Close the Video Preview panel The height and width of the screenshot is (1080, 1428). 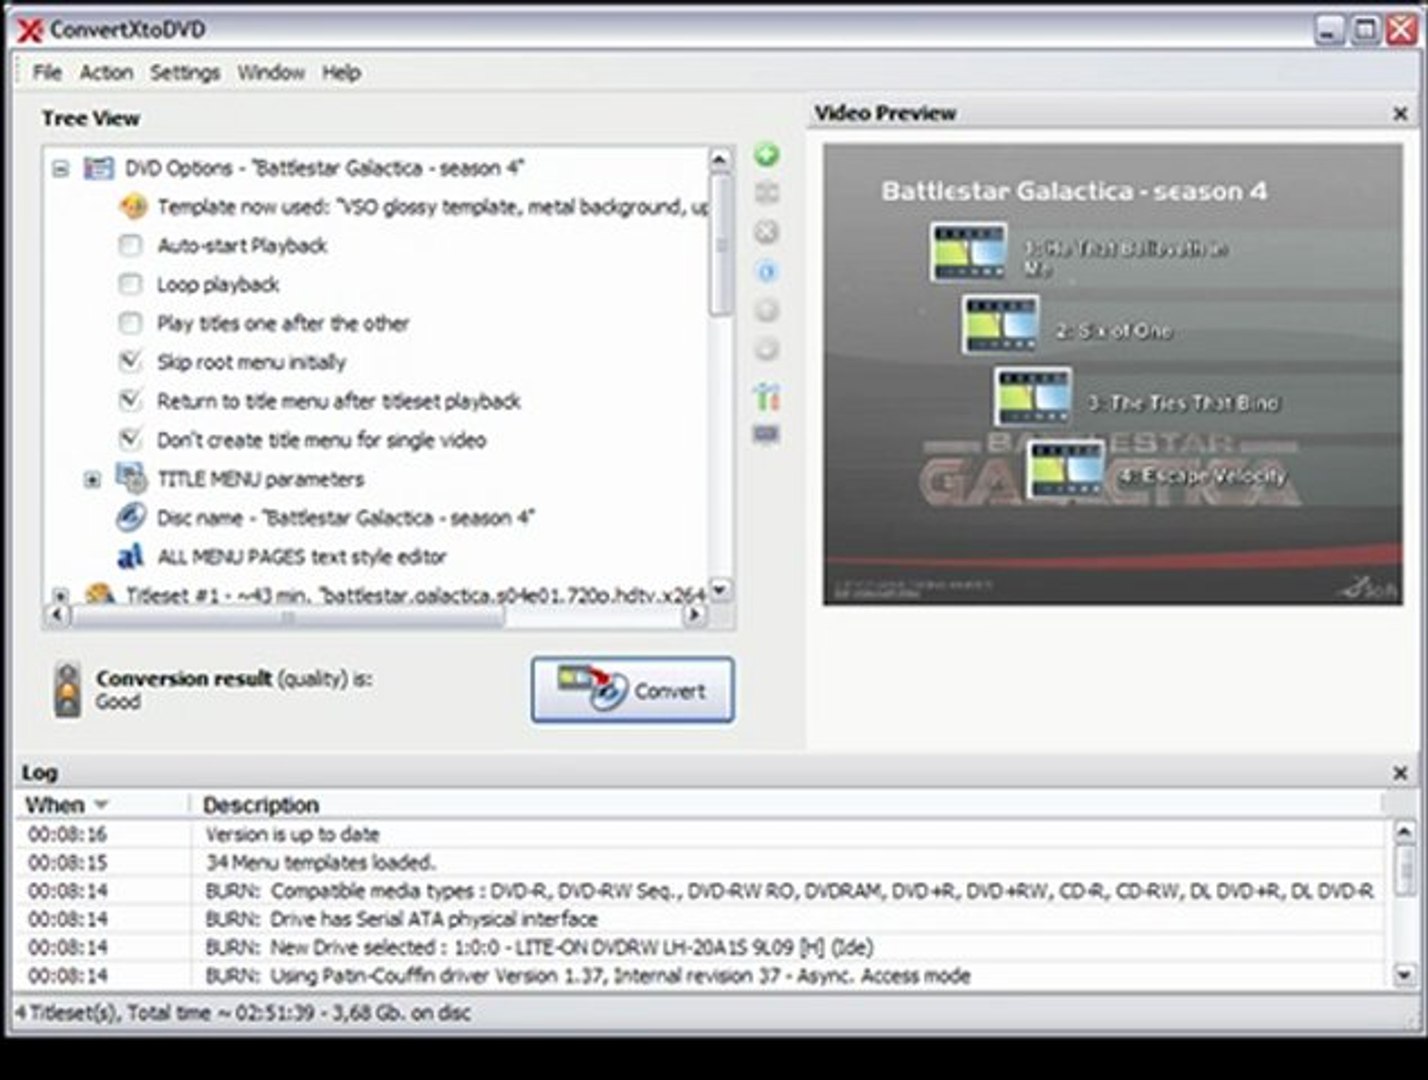(1400, 114)
